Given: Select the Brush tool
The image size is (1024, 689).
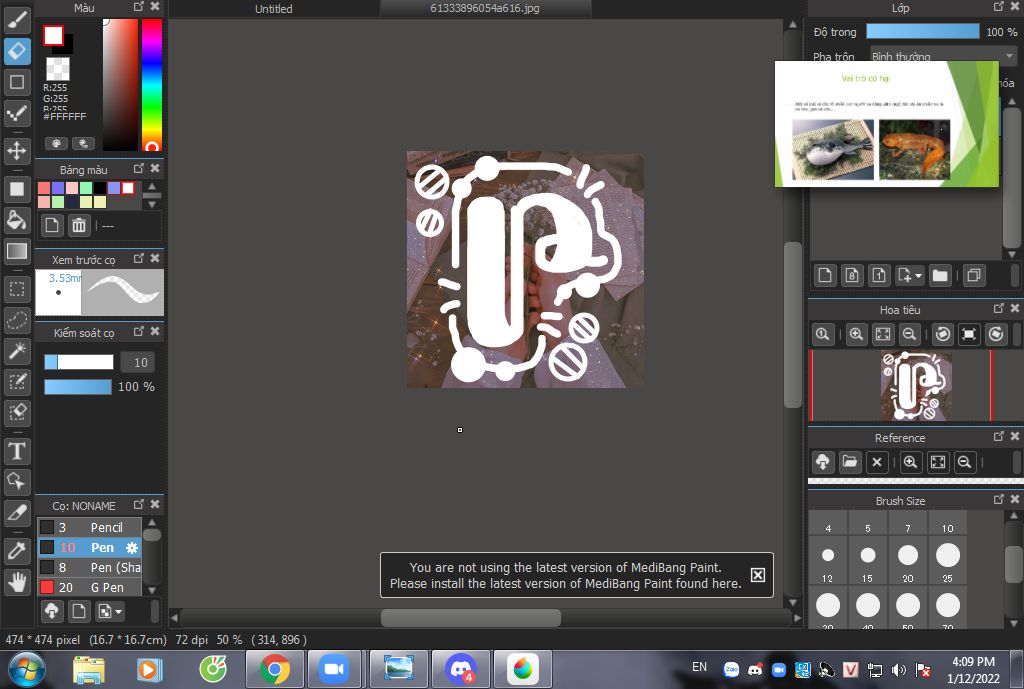Looking at the screenshot, I should [x=17, y=20].
